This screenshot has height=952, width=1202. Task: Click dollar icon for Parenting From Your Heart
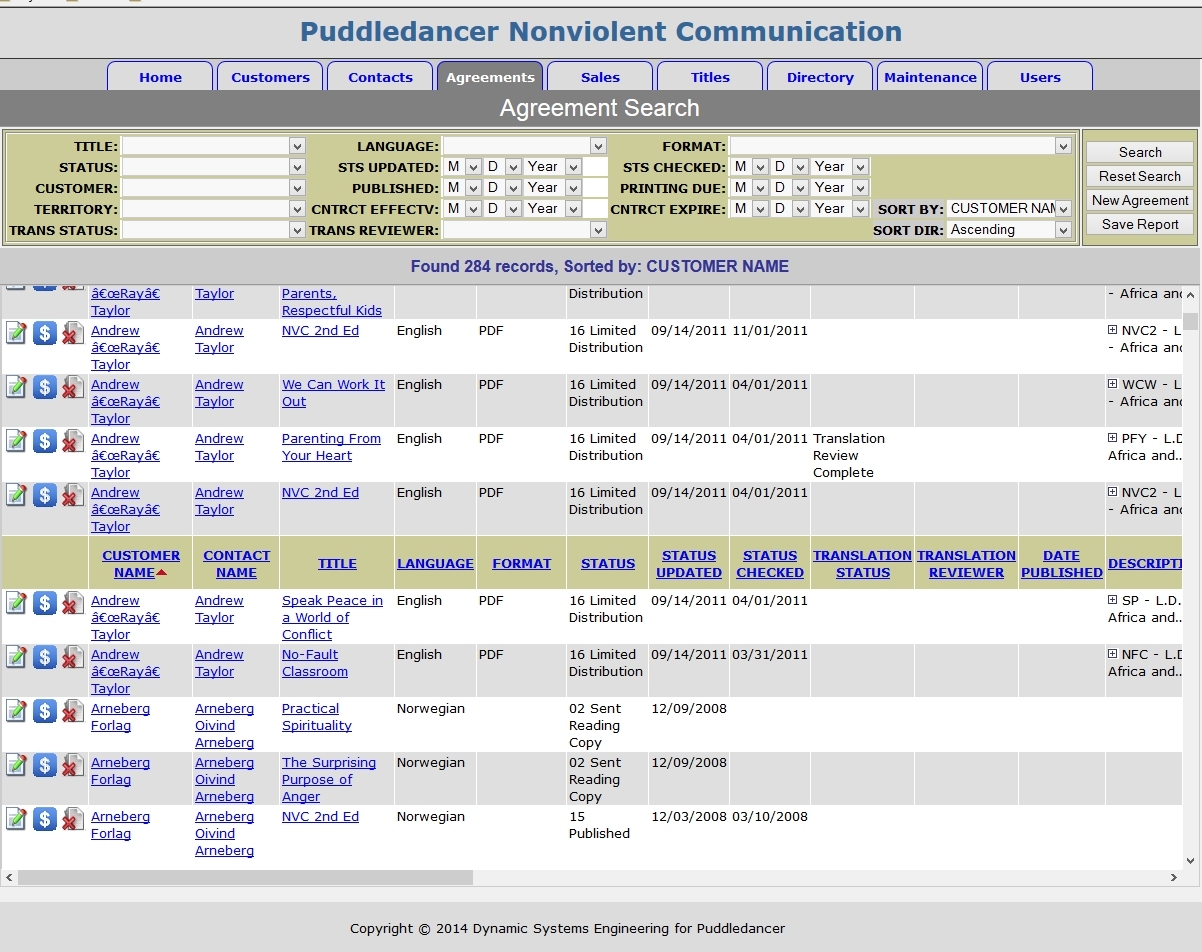[44, 441]
